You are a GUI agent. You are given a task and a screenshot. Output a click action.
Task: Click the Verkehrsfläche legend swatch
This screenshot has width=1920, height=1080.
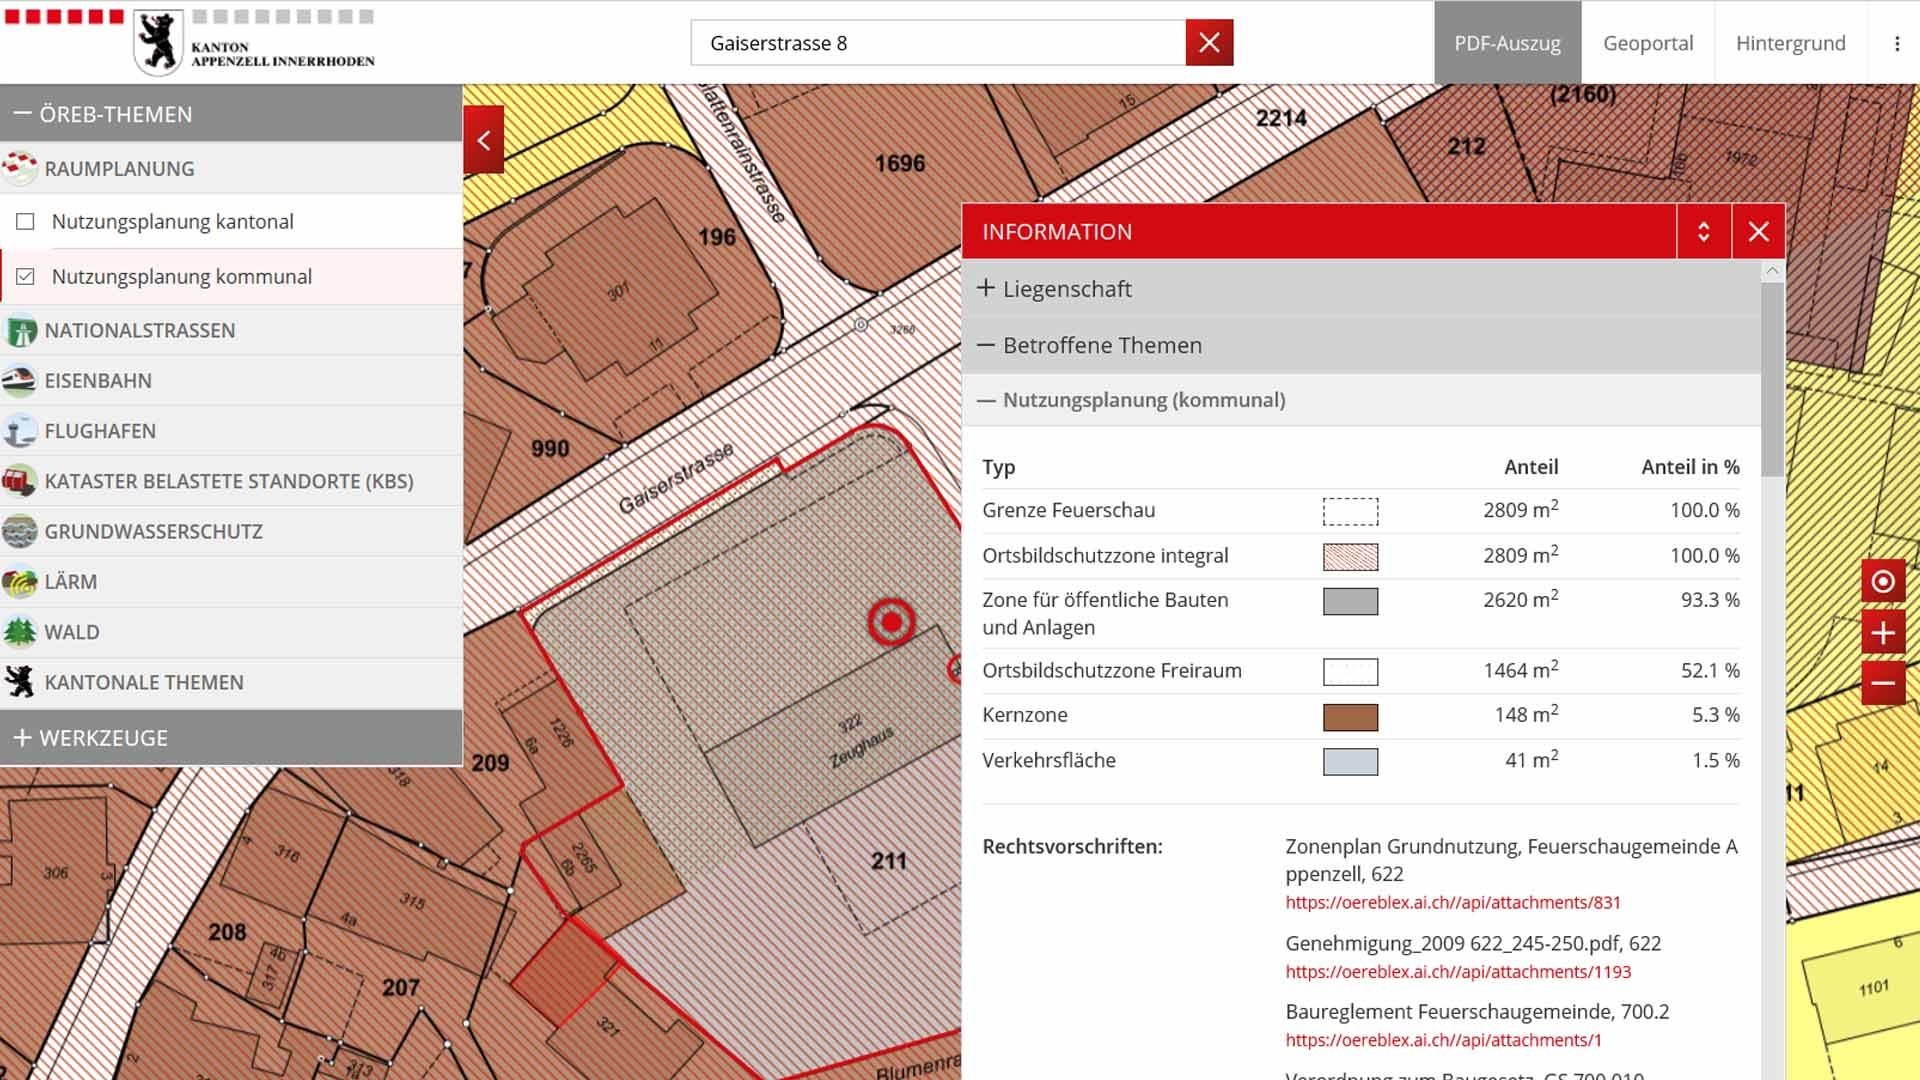point(1350,762)
